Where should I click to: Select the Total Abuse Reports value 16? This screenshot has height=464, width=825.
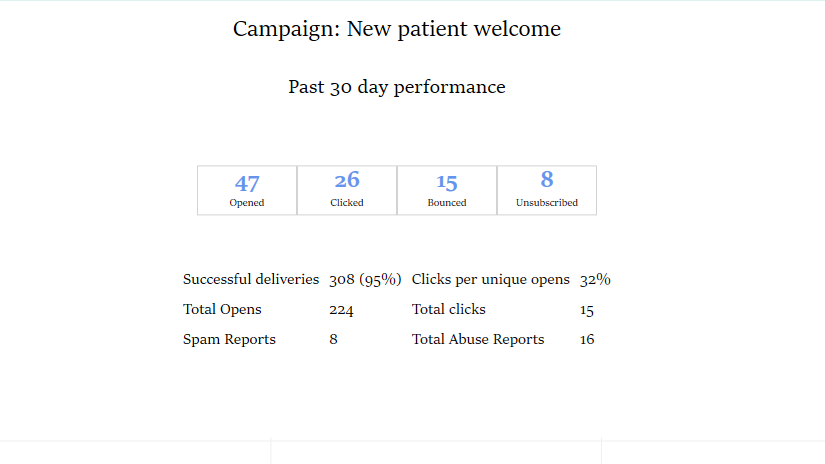coord(587,339)
